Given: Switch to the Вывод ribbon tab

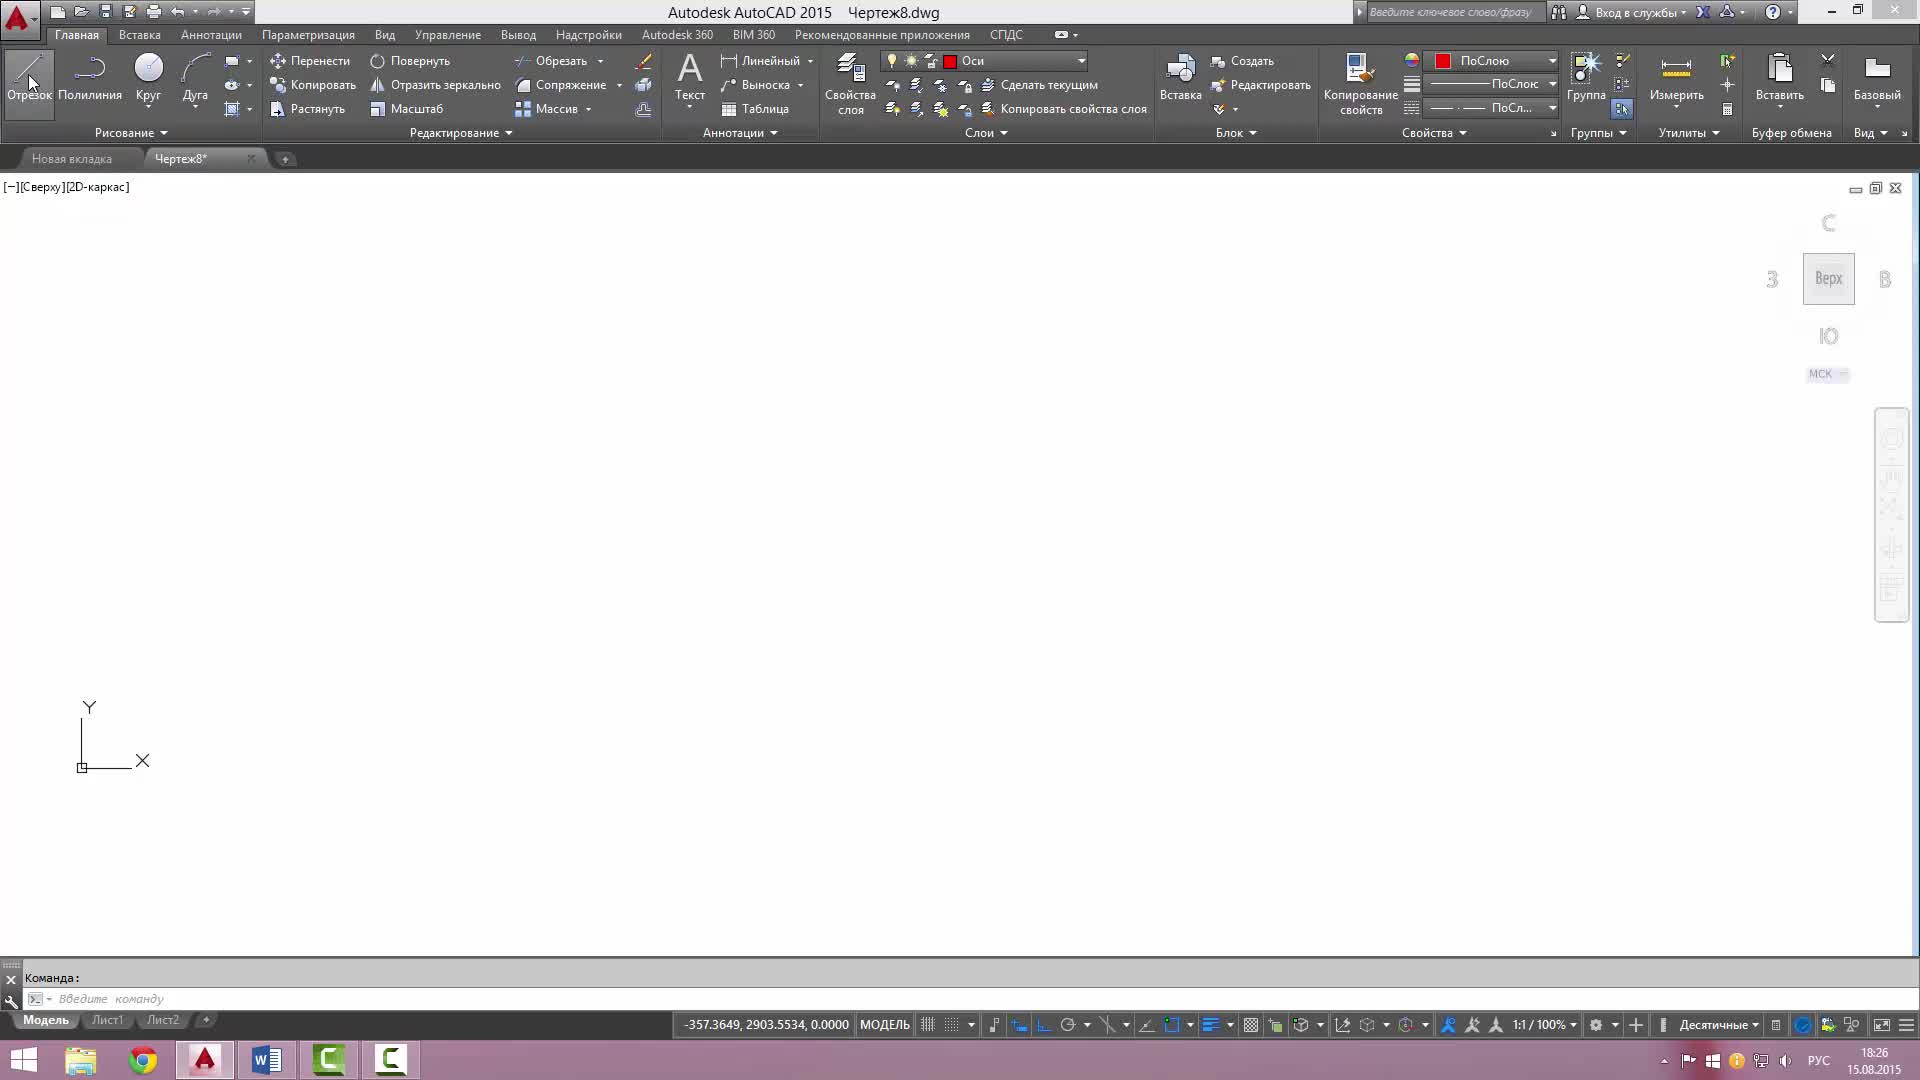Looking at the screenshot, I should point(518,35).
